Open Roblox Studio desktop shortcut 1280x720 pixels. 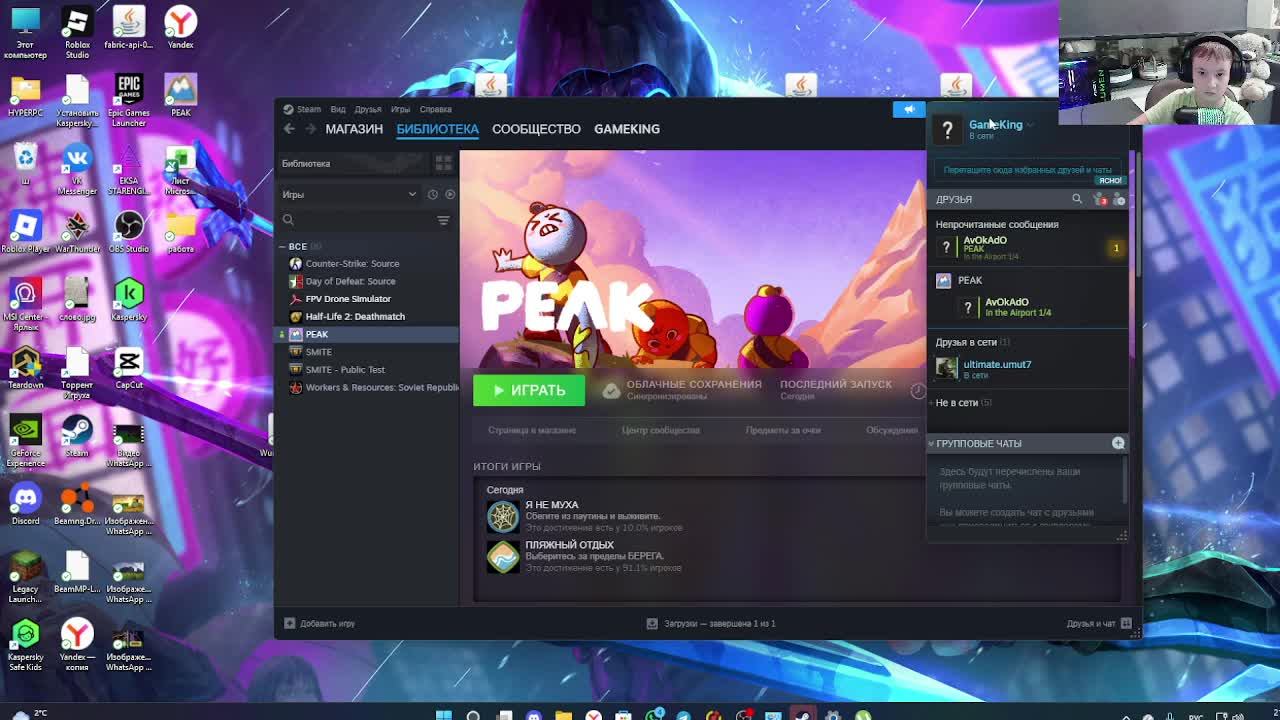tap(77, 32)
